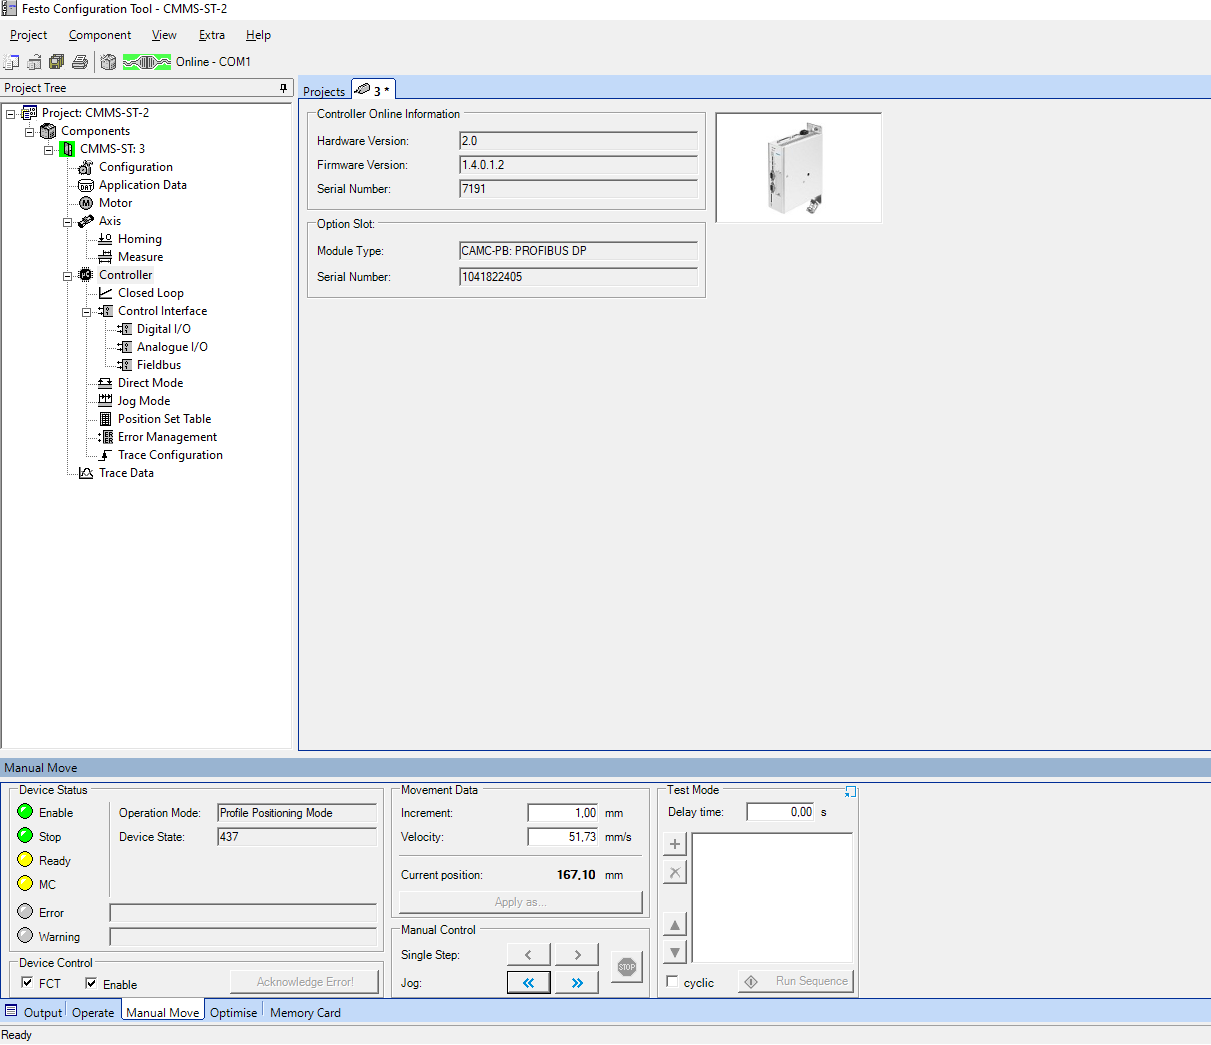This screenshot has width=1211, height=1045.
Task: Select Position Set Table in the tree
Action: (164, 419)
